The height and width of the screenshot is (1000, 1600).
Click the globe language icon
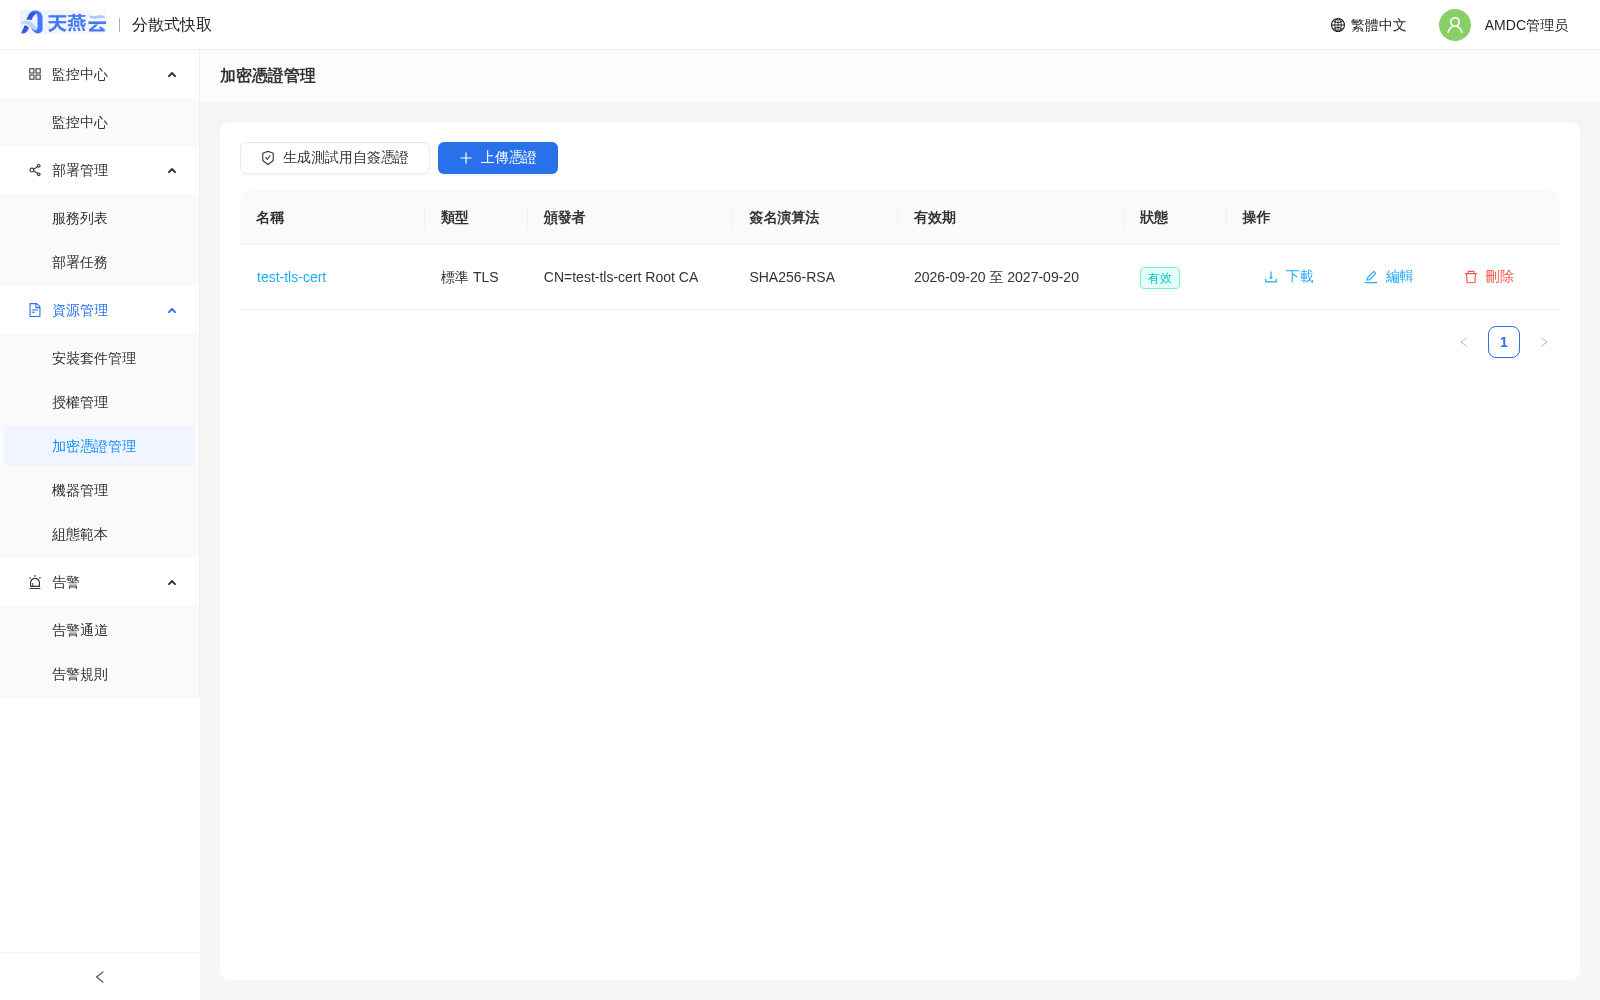[1338, 25]
